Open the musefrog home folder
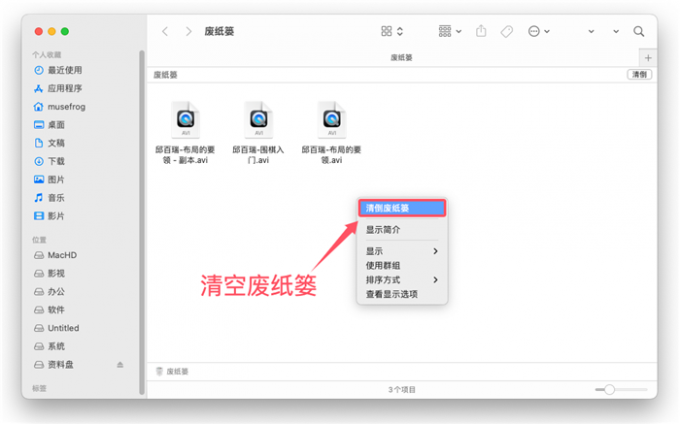Image resolution: width=680 pixels, height=424 pixels. tap(66, 107)
